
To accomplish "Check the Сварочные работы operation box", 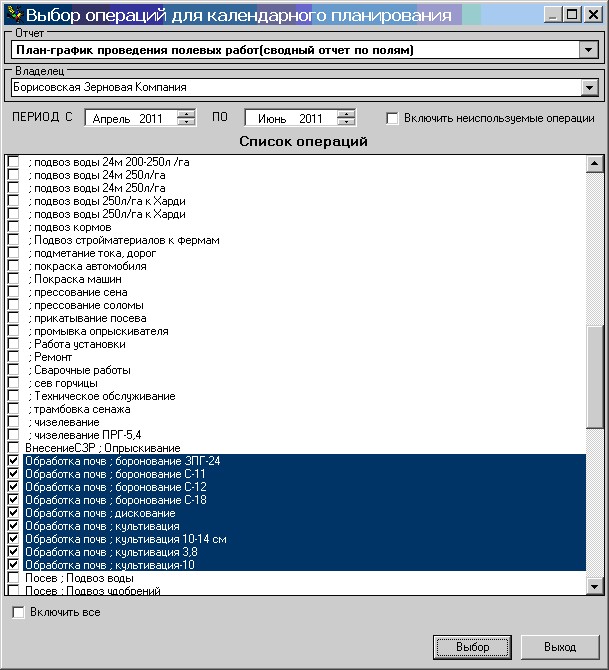I will [x=13, y=370].
